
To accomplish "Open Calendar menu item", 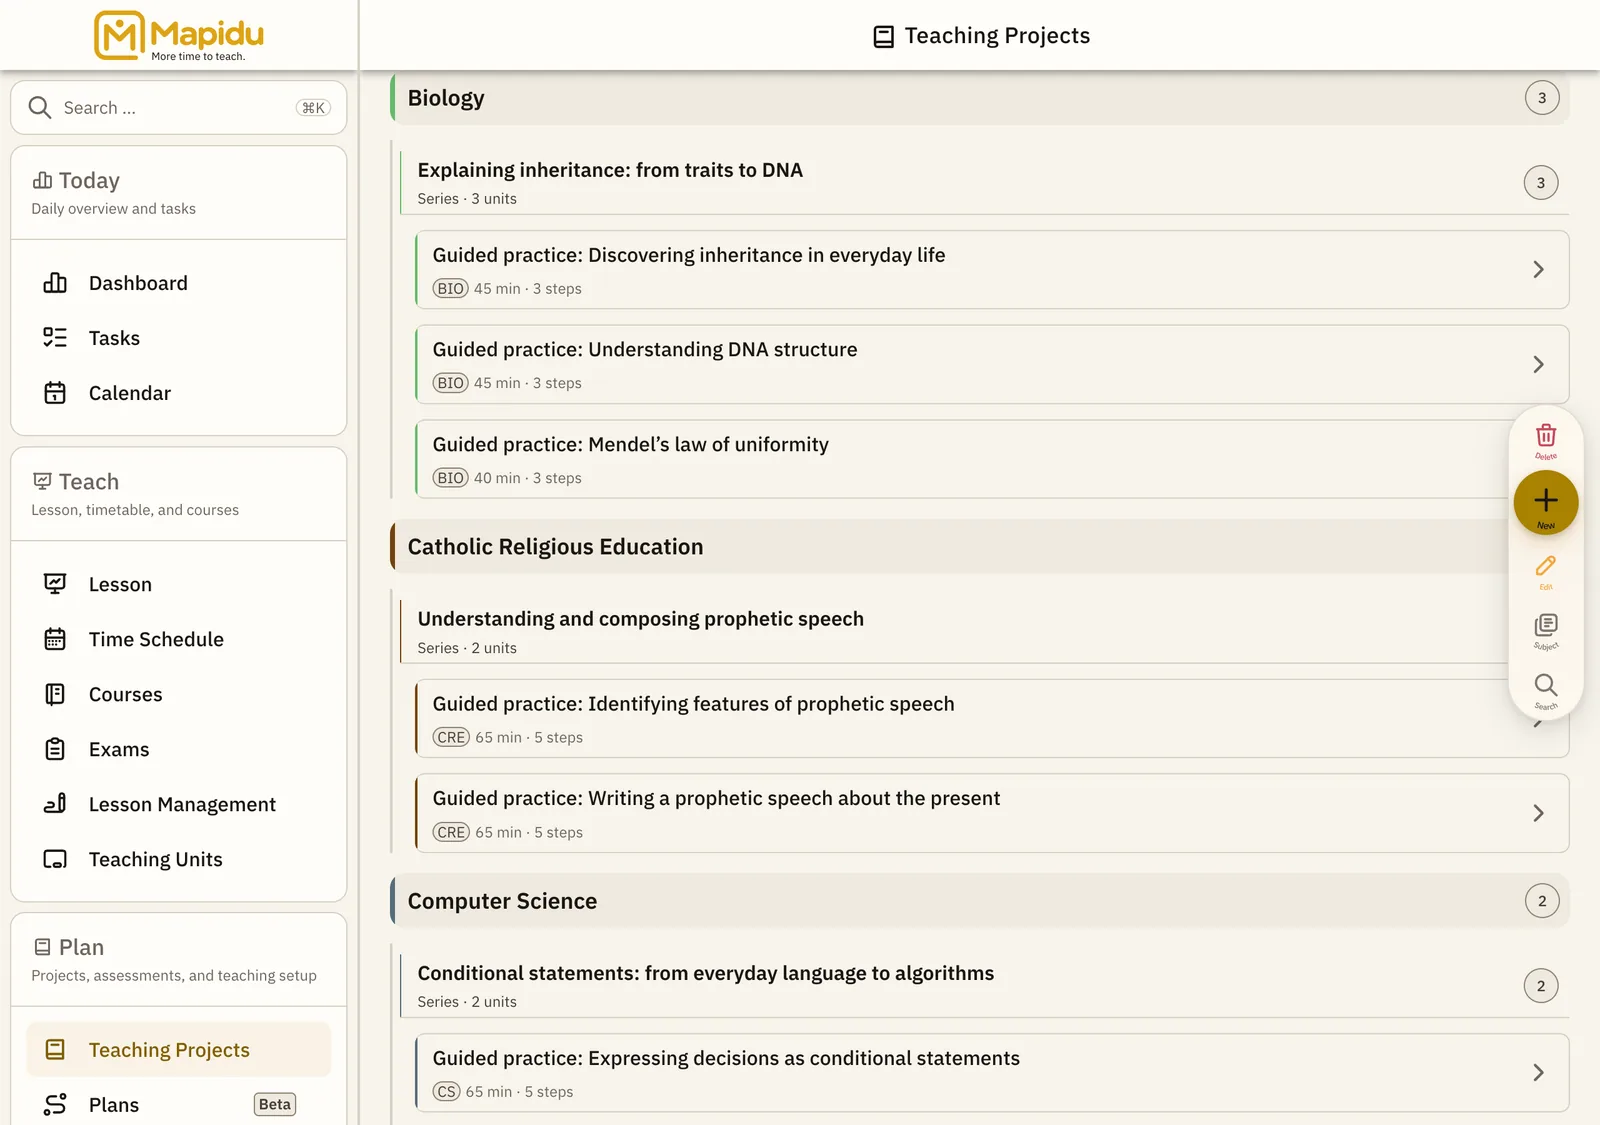I will pos(179,393).
